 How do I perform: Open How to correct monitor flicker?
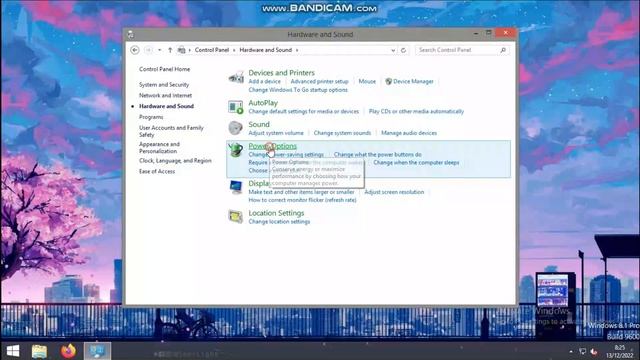302,200
